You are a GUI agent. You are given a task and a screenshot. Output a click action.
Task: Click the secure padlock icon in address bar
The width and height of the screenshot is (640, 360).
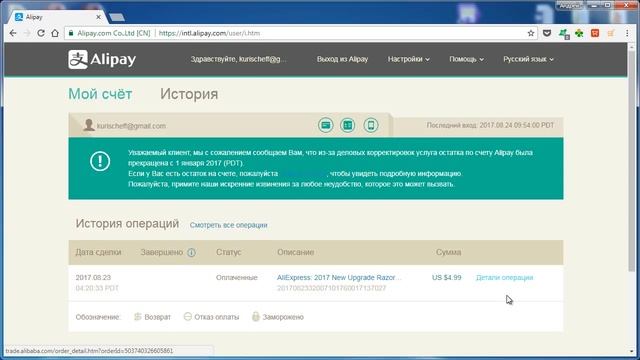[71, 33]
